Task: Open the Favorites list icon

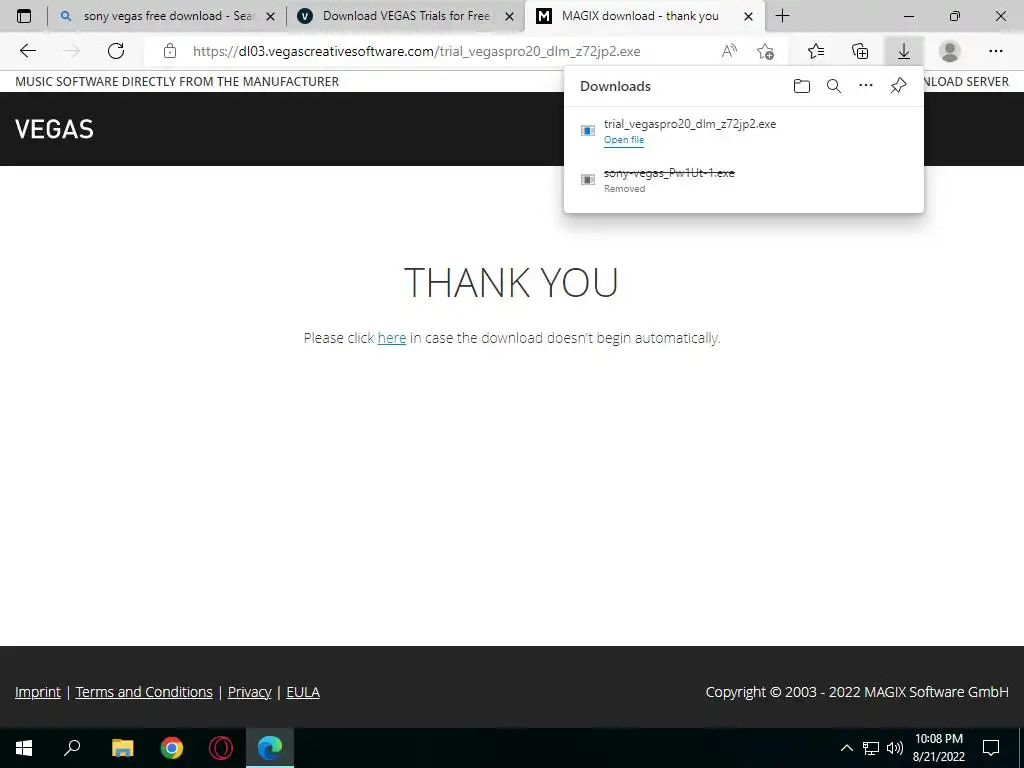Action: tap(816, 51)
